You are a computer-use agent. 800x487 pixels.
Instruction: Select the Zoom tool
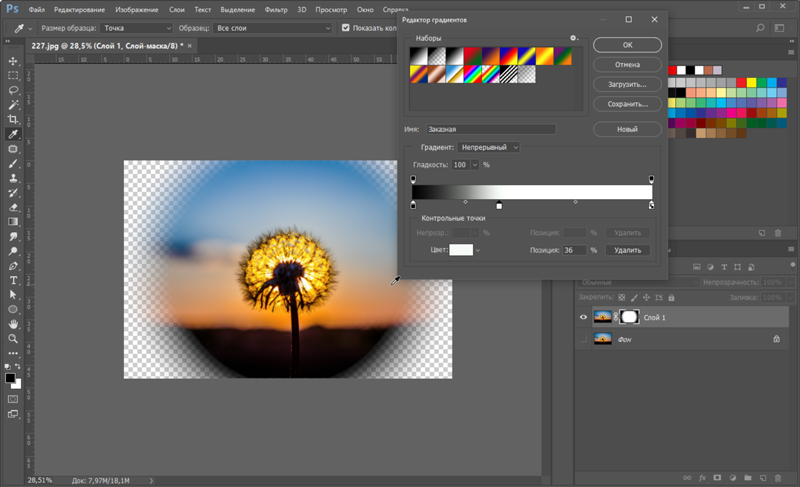[x=13, y=338]
